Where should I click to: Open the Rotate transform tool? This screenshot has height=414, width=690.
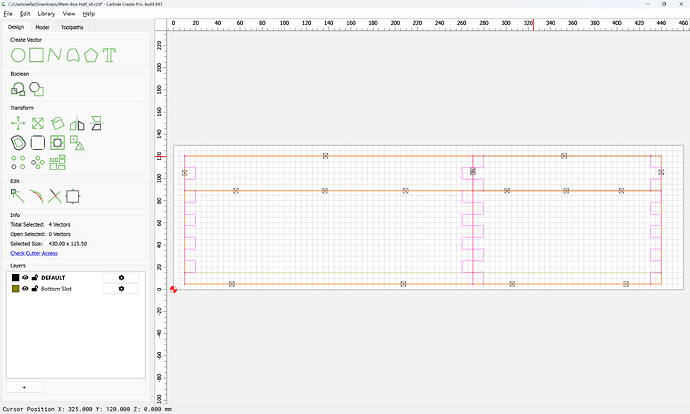pyautogui.click(x=58, y=124)
